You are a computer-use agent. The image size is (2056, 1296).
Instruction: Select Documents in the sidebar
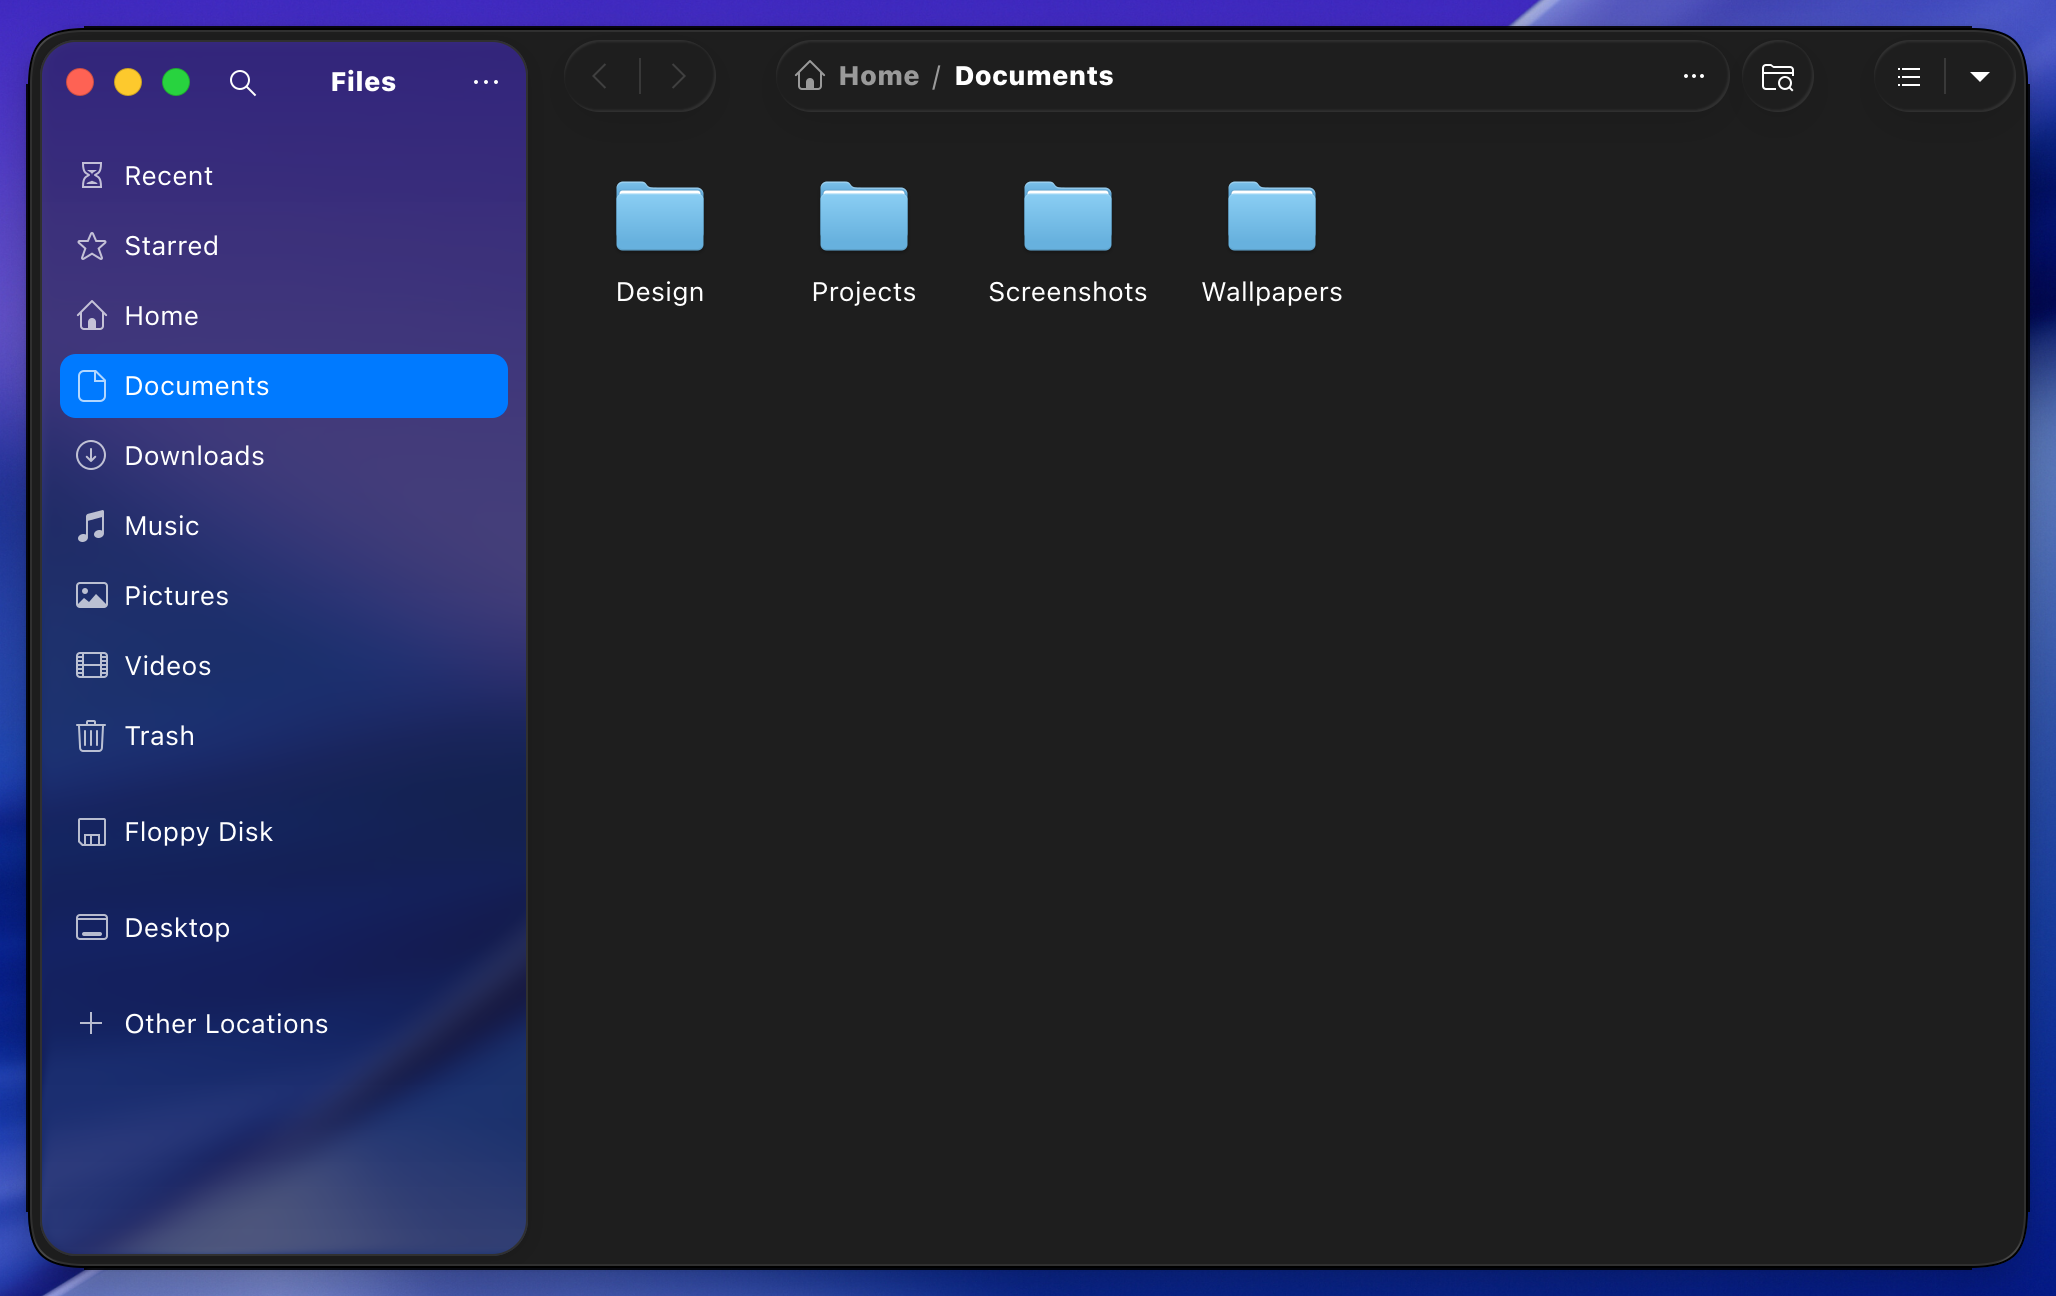click(x=284, y=386)
